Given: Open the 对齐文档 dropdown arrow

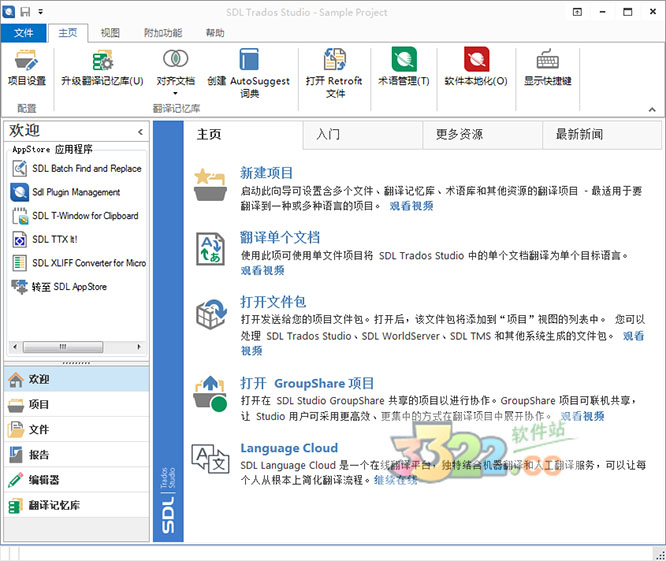Looking at the screenshot, I should tap(175, 93).
